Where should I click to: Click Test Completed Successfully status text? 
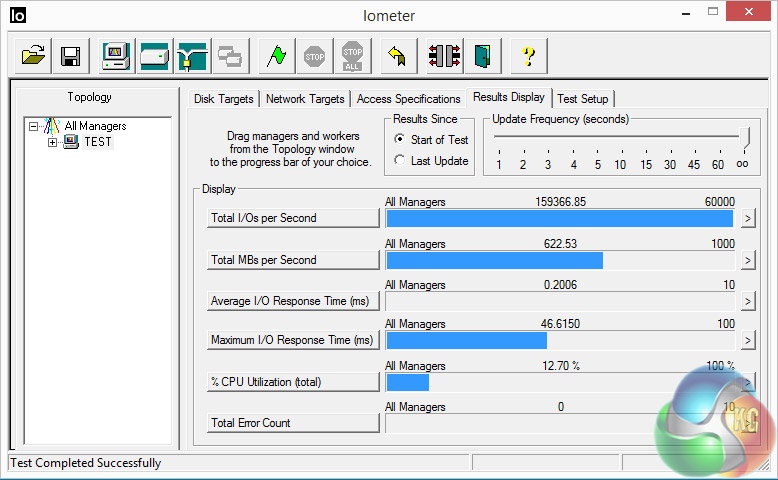coord(86,463)
